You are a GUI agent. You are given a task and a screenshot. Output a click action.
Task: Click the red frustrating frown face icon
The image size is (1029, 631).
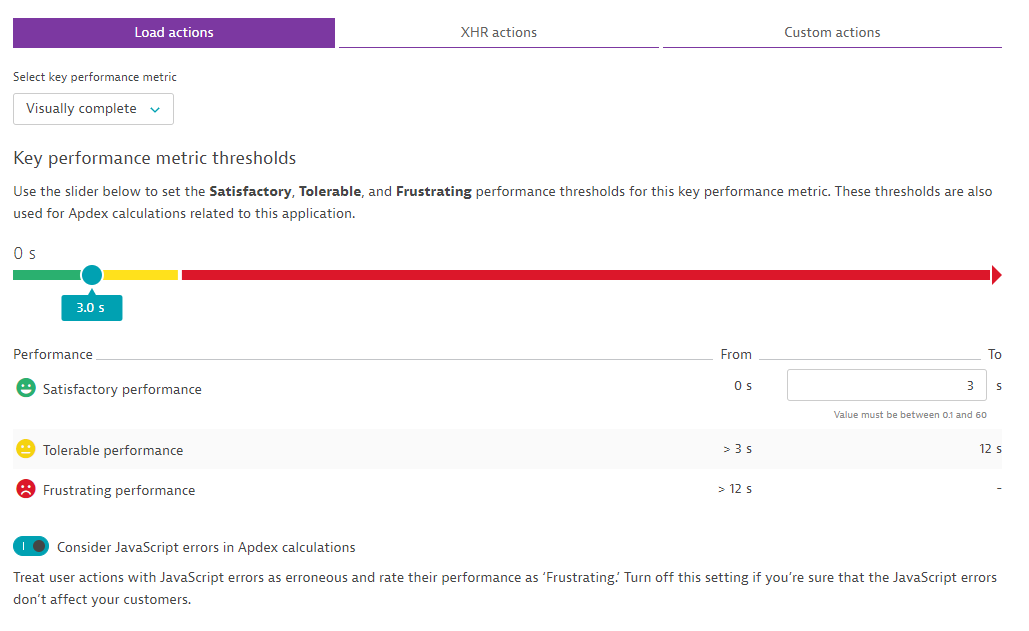pyautogui.click(x=26, y=489)
